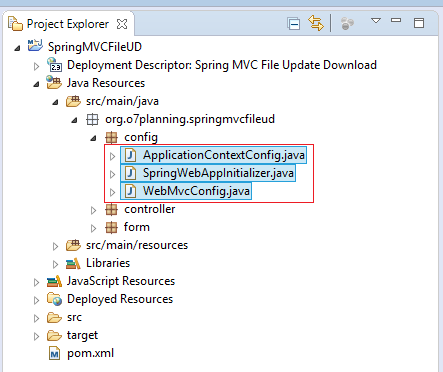
Task: Click the Collapse All toolbar icon
Action: click(293, 24)
